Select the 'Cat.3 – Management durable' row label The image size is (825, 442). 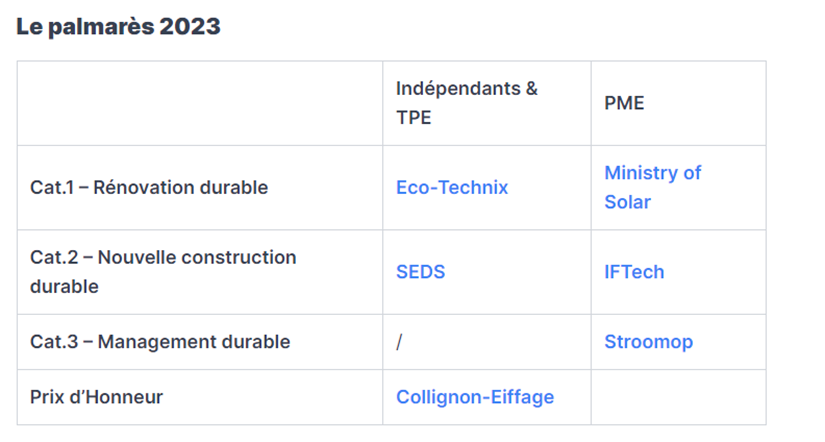[x=160, y=342]
